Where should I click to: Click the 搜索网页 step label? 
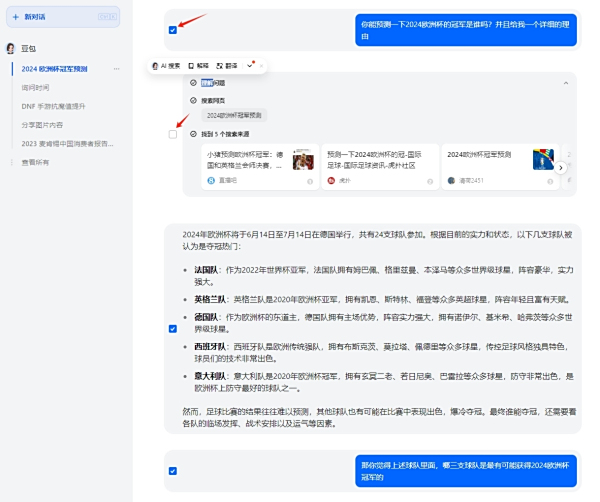(x=213, y=101)
